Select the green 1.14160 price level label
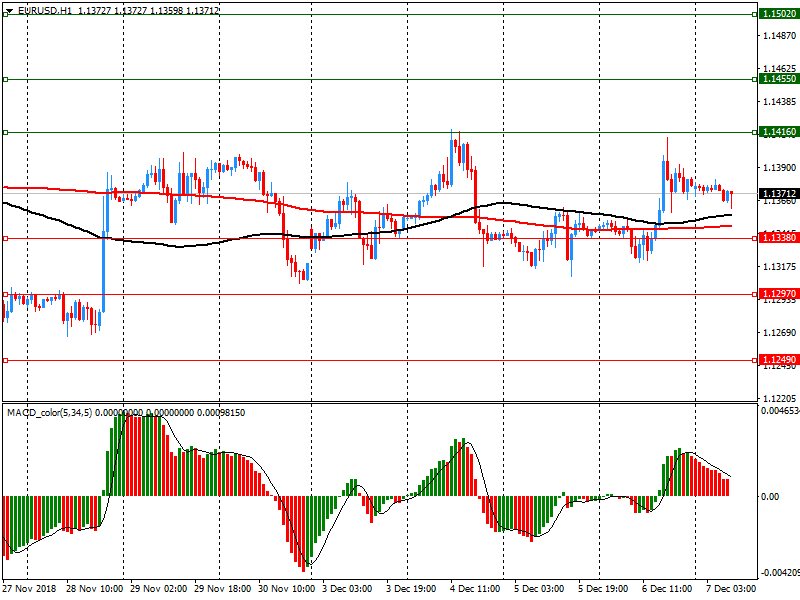Image resolution: width=800 pixels, height=600 pixels. 778,132
